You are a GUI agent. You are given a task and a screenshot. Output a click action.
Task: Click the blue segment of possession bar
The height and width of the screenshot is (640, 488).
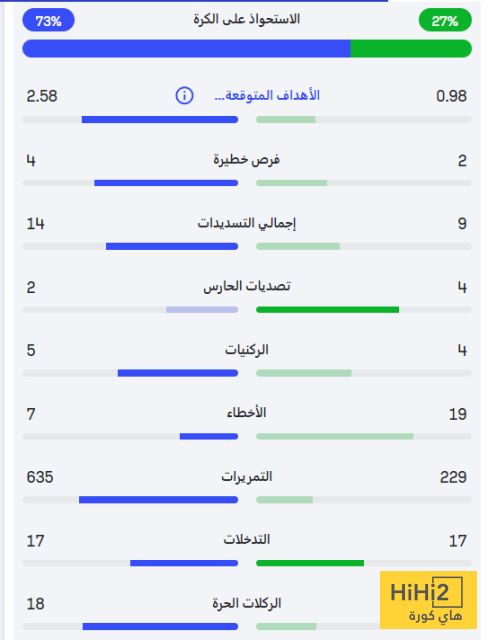pyautogui.click(x=186, y=49)
